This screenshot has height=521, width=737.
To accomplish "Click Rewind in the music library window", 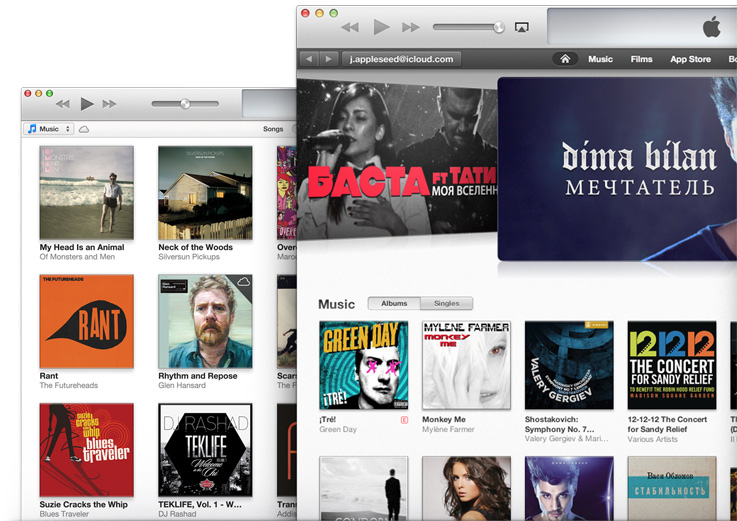I will click(63, 104).
